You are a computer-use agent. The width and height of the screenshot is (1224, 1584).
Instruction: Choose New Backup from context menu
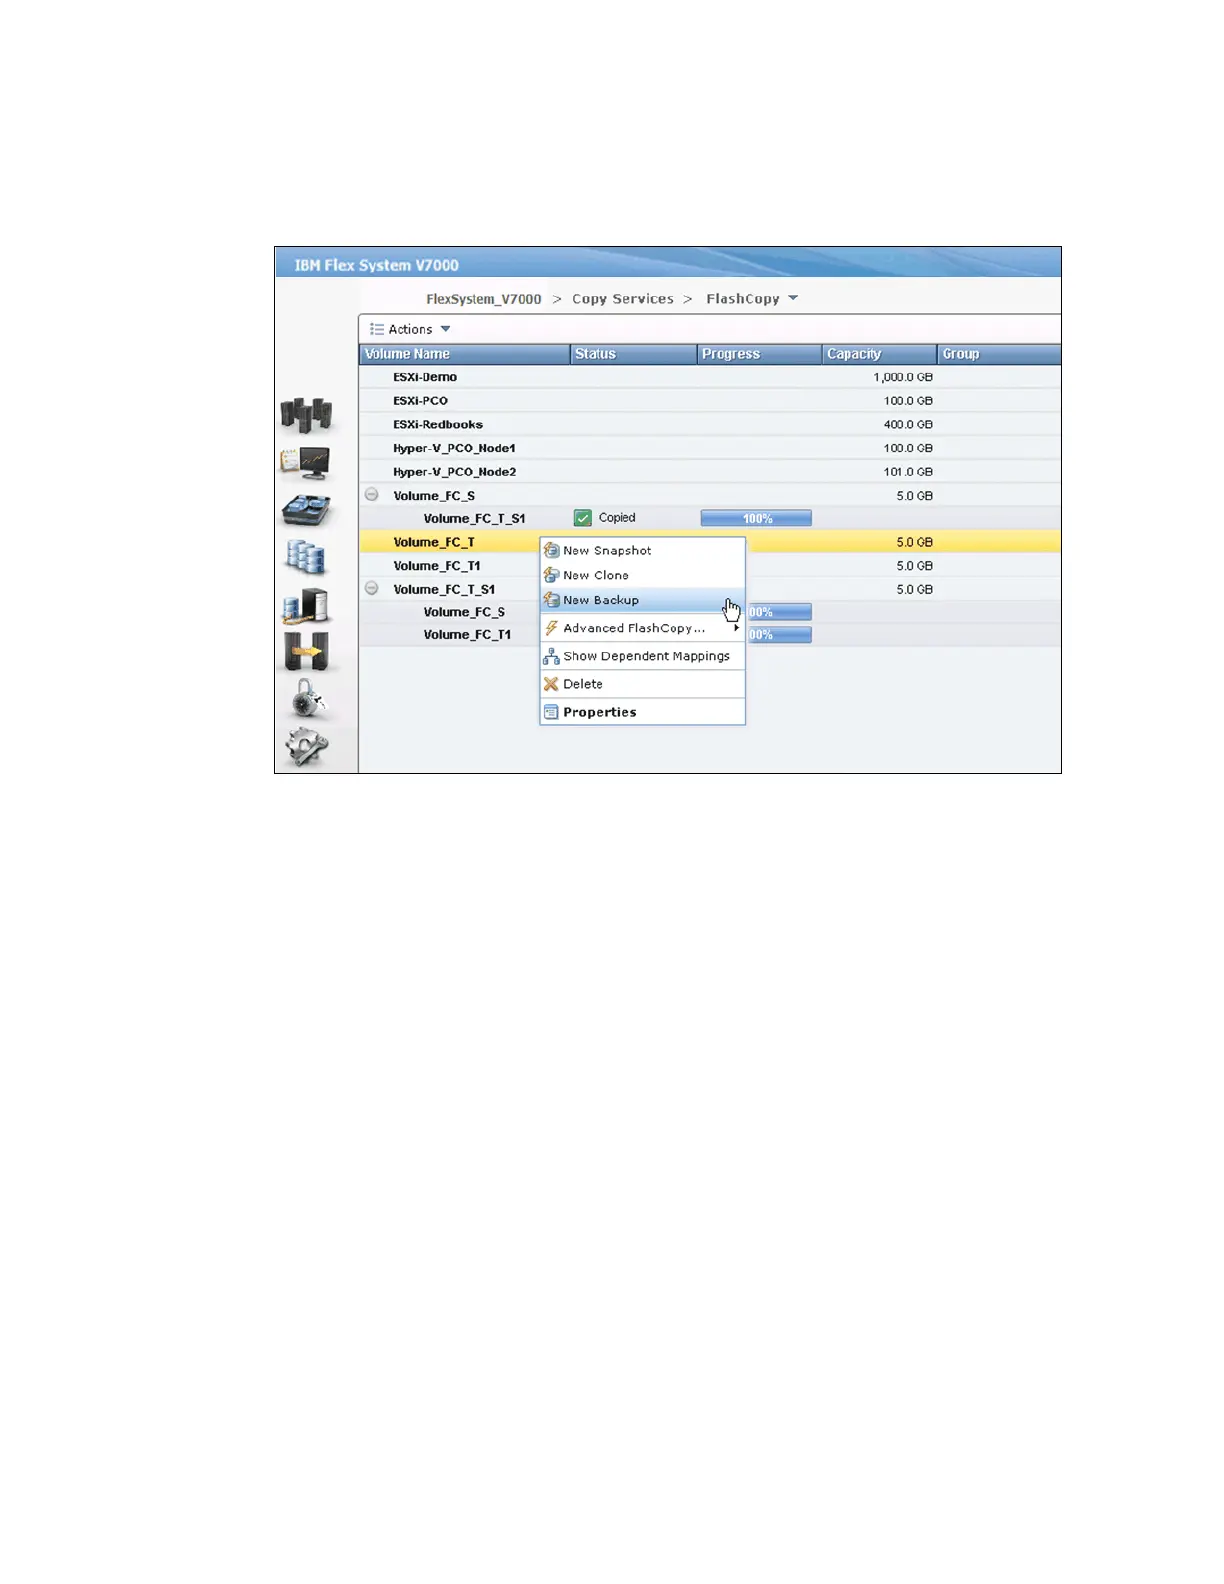(643, 600)
